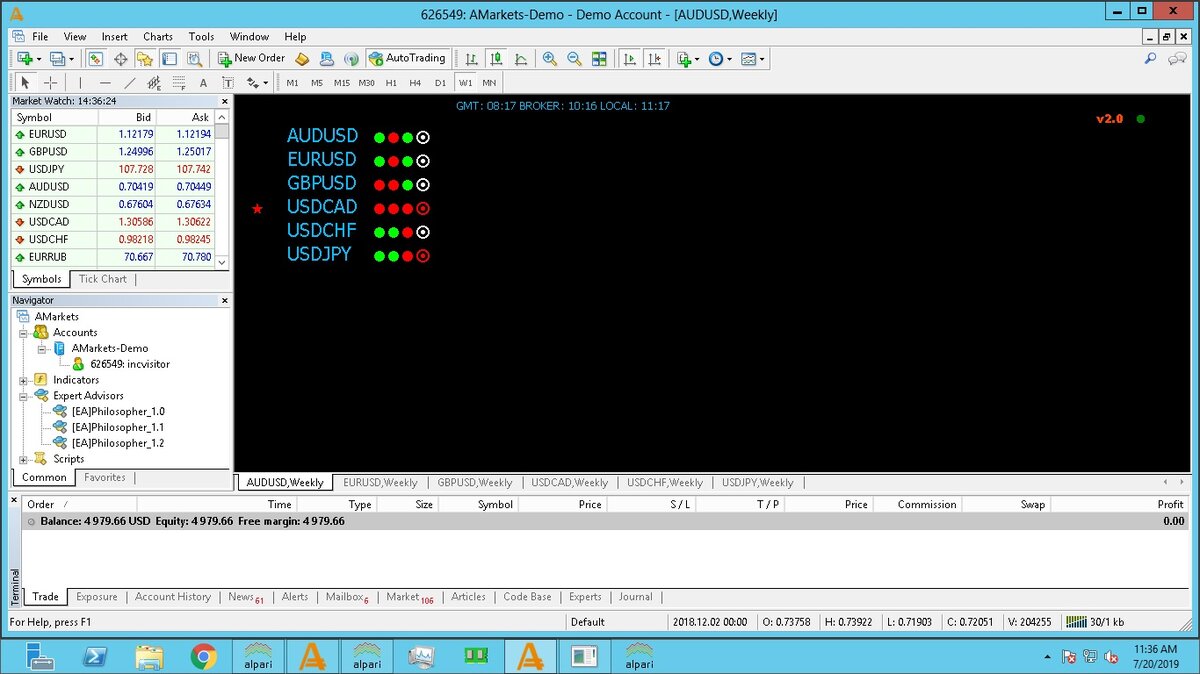
Task: Tile chart windows icon
Action: 599,59
